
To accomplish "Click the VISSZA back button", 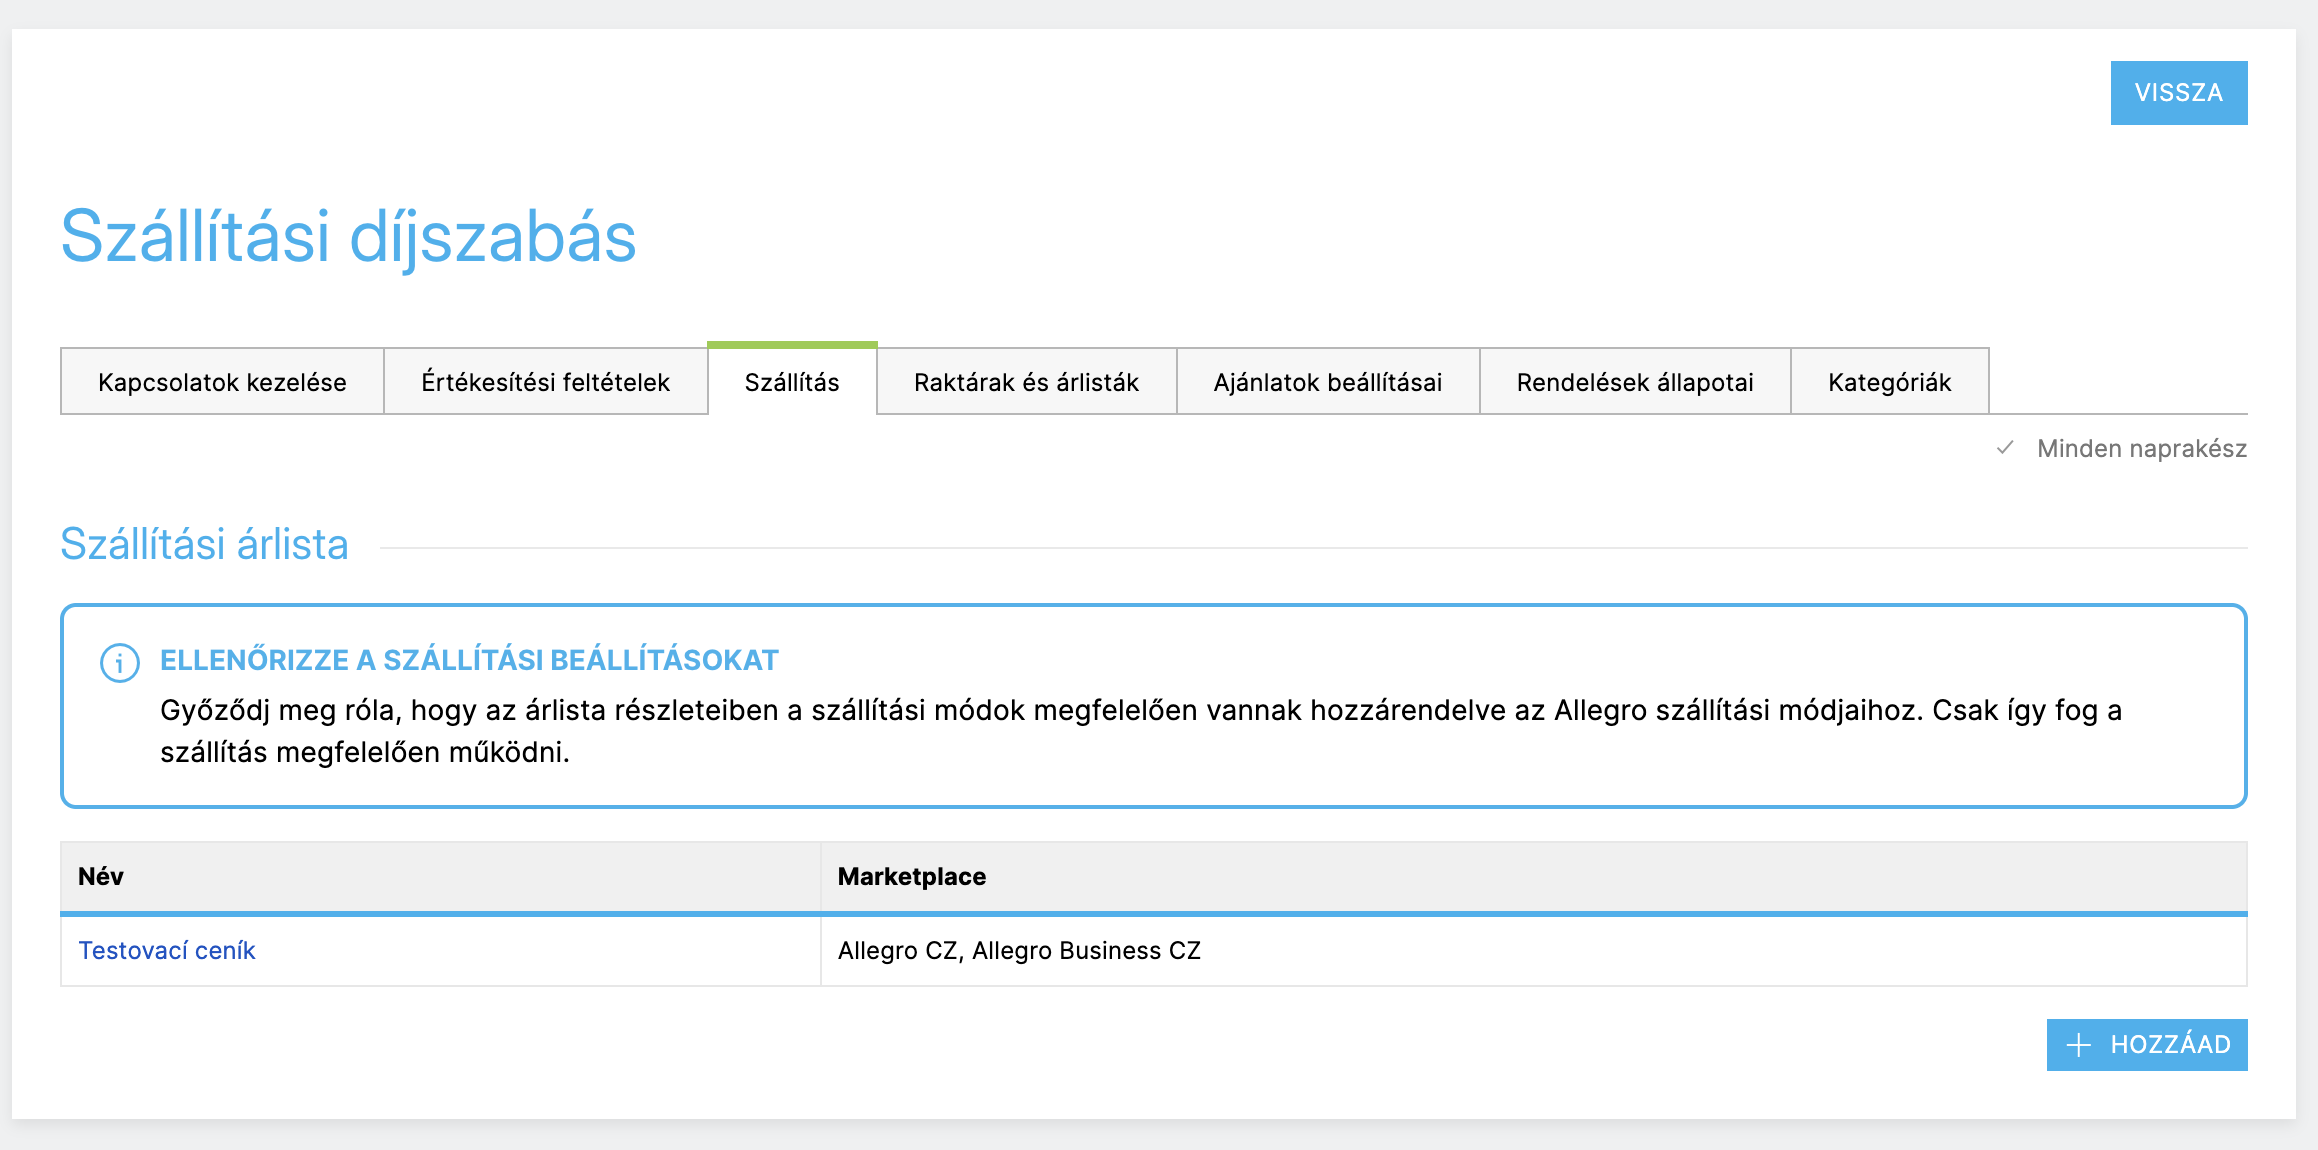I will click(x=2178, y=93).
